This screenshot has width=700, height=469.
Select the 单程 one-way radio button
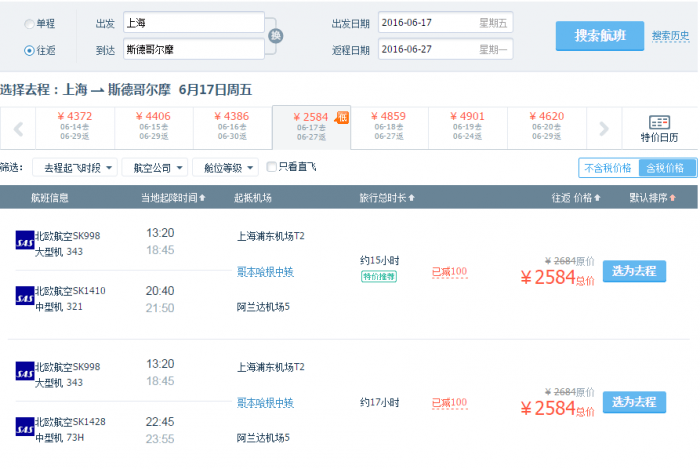[x=29, y=24]
